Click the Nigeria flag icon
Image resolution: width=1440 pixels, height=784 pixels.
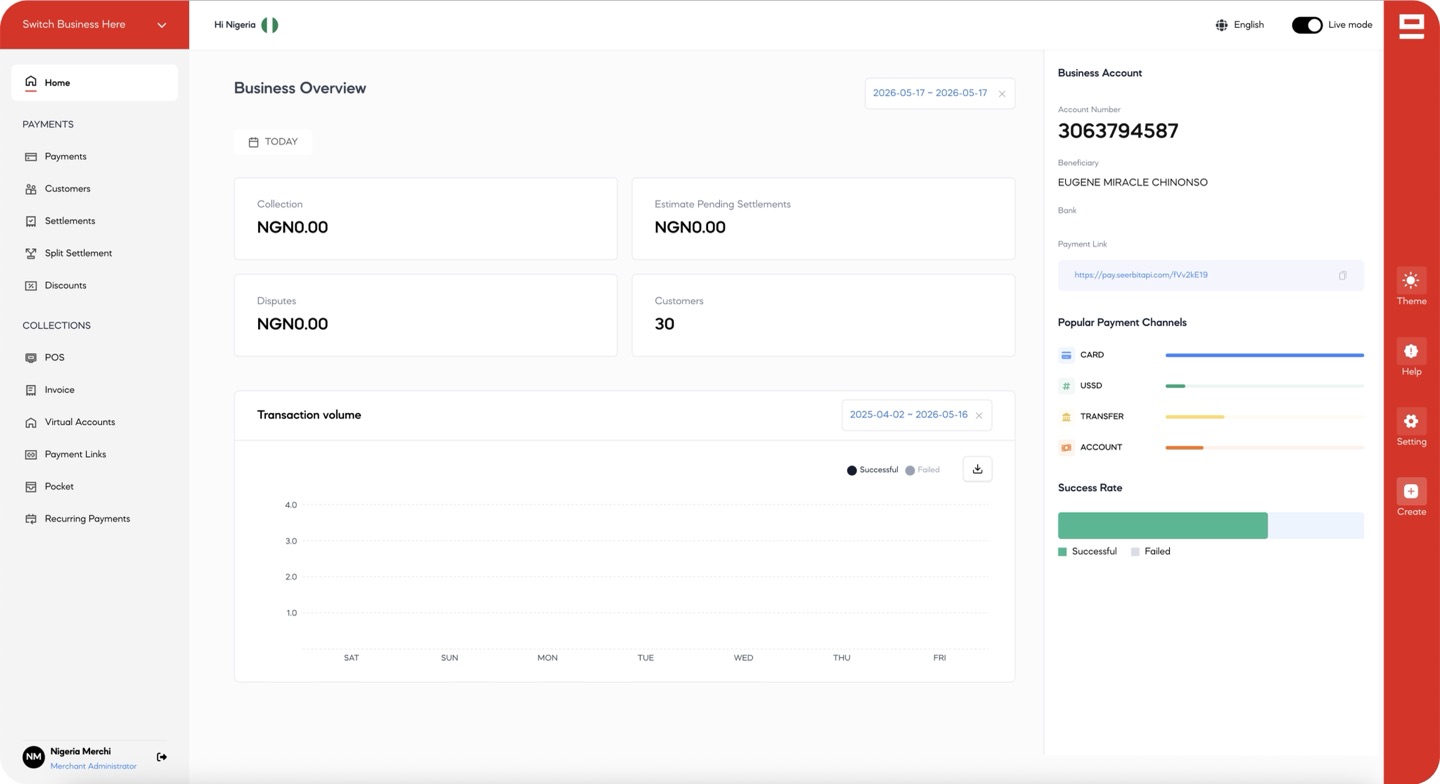click(270, 25)
